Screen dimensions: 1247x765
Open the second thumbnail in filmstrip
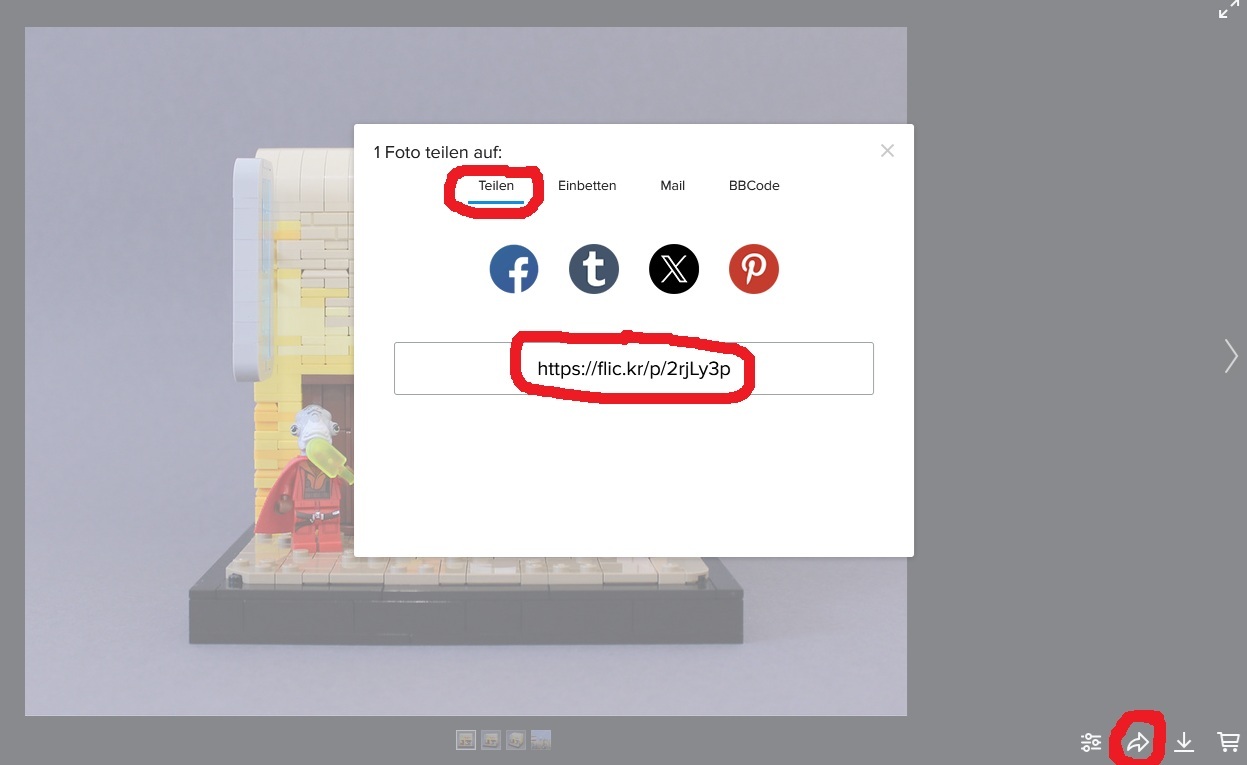[491, 740]
